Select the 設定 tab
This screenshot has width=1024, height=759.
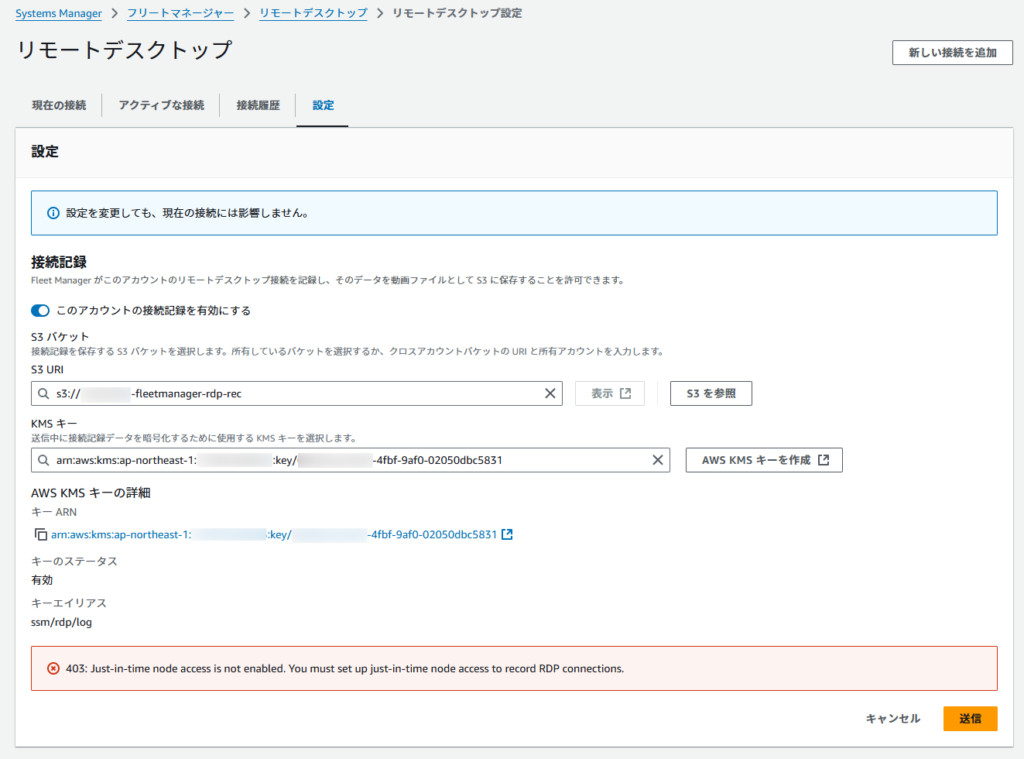point(322,105)
